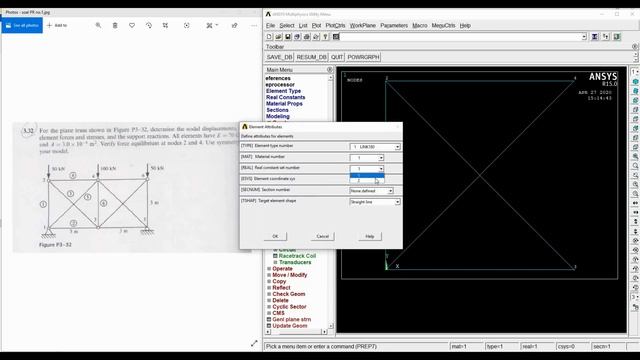Open the PlotCtrls menu
640x360 pixels.
coord(335,25)
